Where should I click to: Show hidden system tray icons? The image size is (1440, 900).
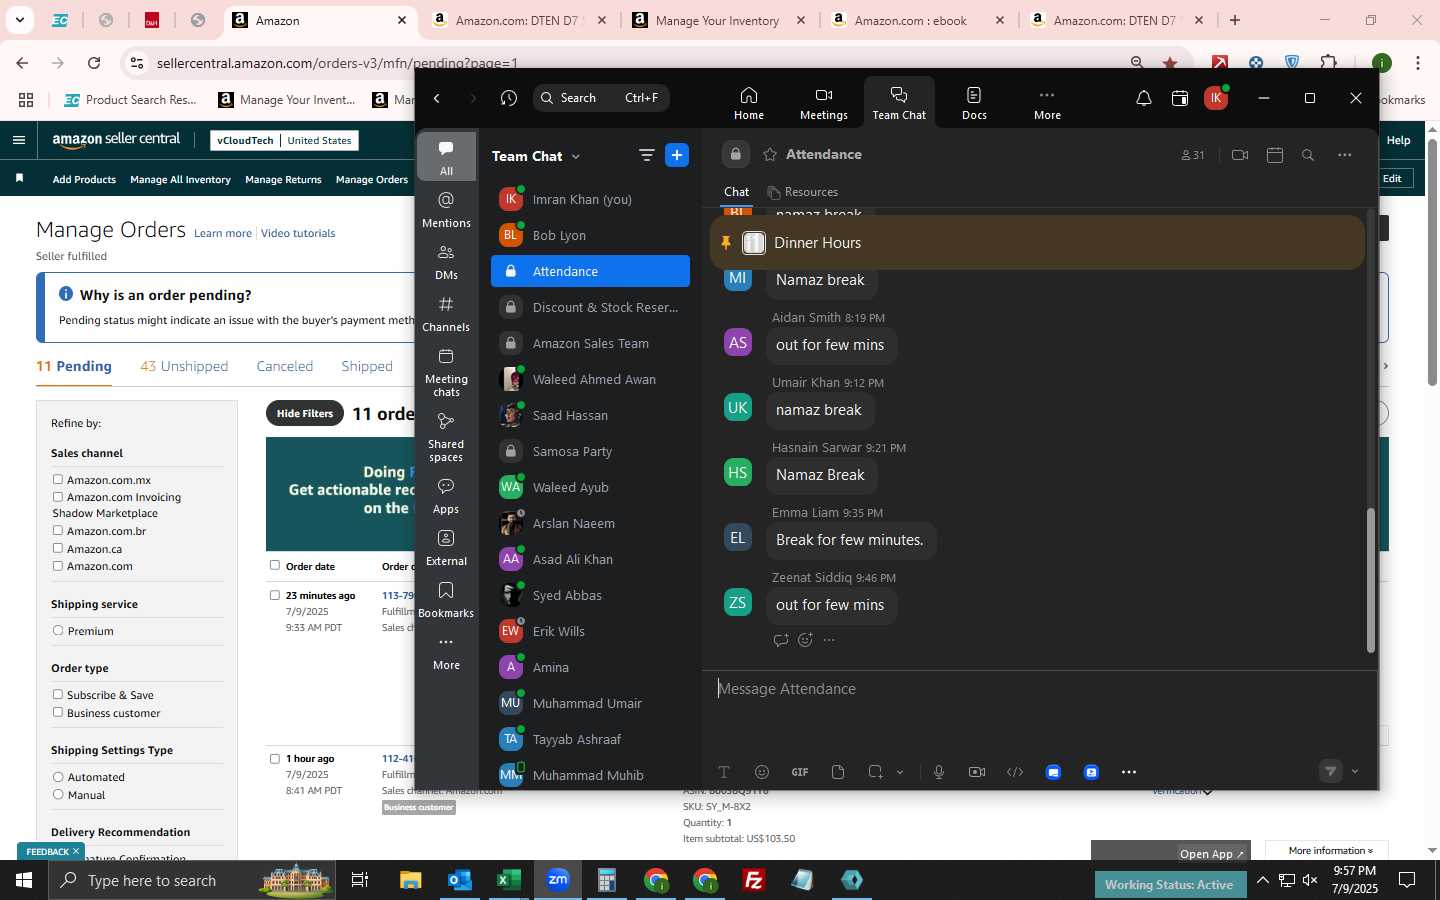click(1262, 881)
